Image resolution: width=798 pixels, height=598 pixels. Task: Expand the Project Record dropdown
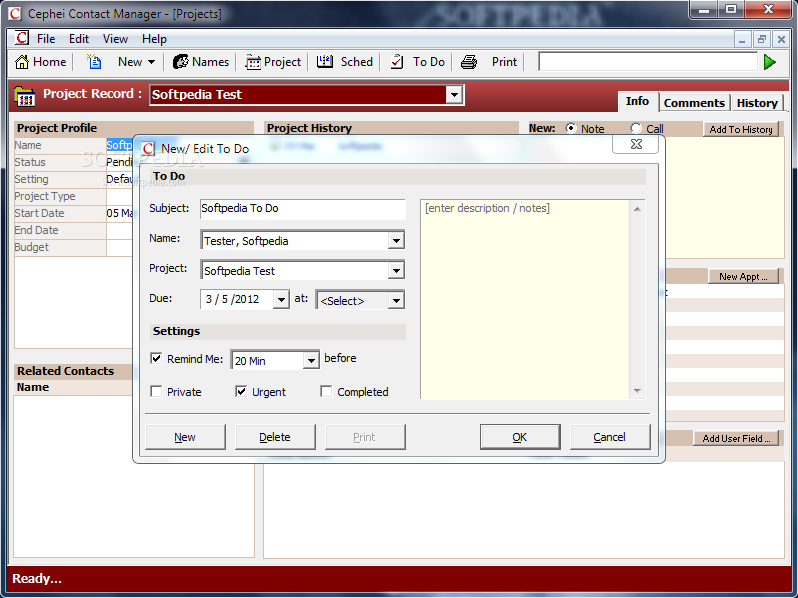pos(453,95)
